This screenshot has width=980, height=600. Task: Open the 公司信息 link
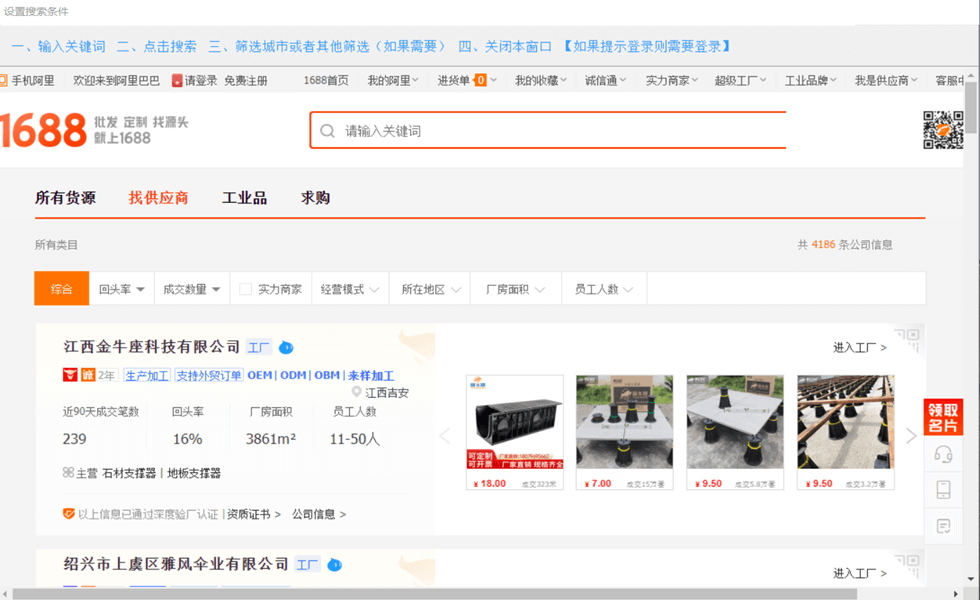pyautogui.click(x=319, y=514)
